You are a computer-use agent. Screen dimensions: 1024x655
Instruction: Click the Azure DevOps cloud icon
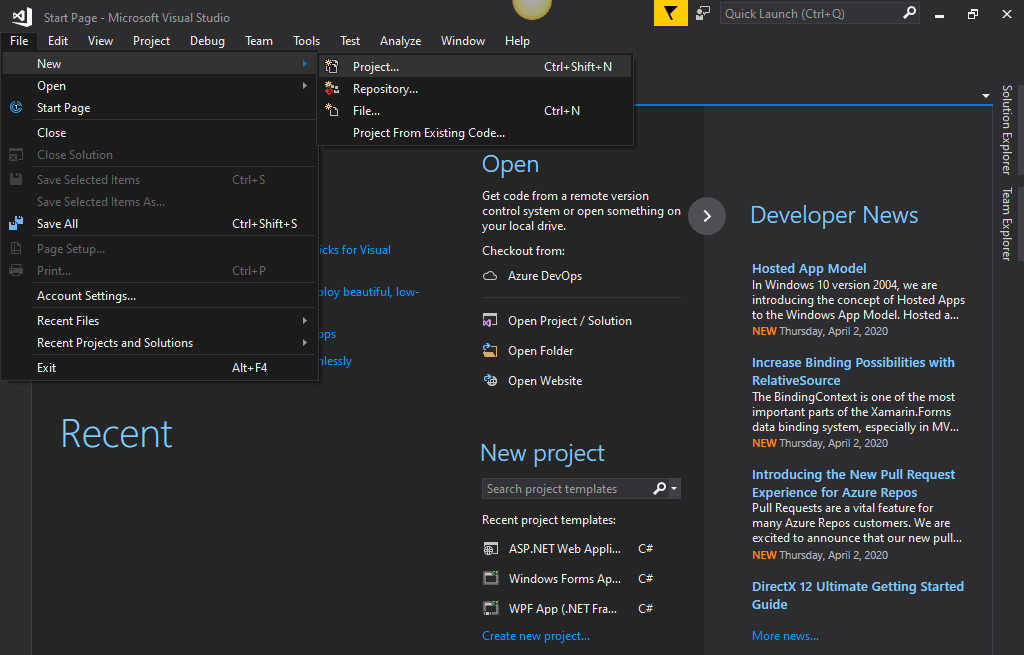click(x=490, y=276)
